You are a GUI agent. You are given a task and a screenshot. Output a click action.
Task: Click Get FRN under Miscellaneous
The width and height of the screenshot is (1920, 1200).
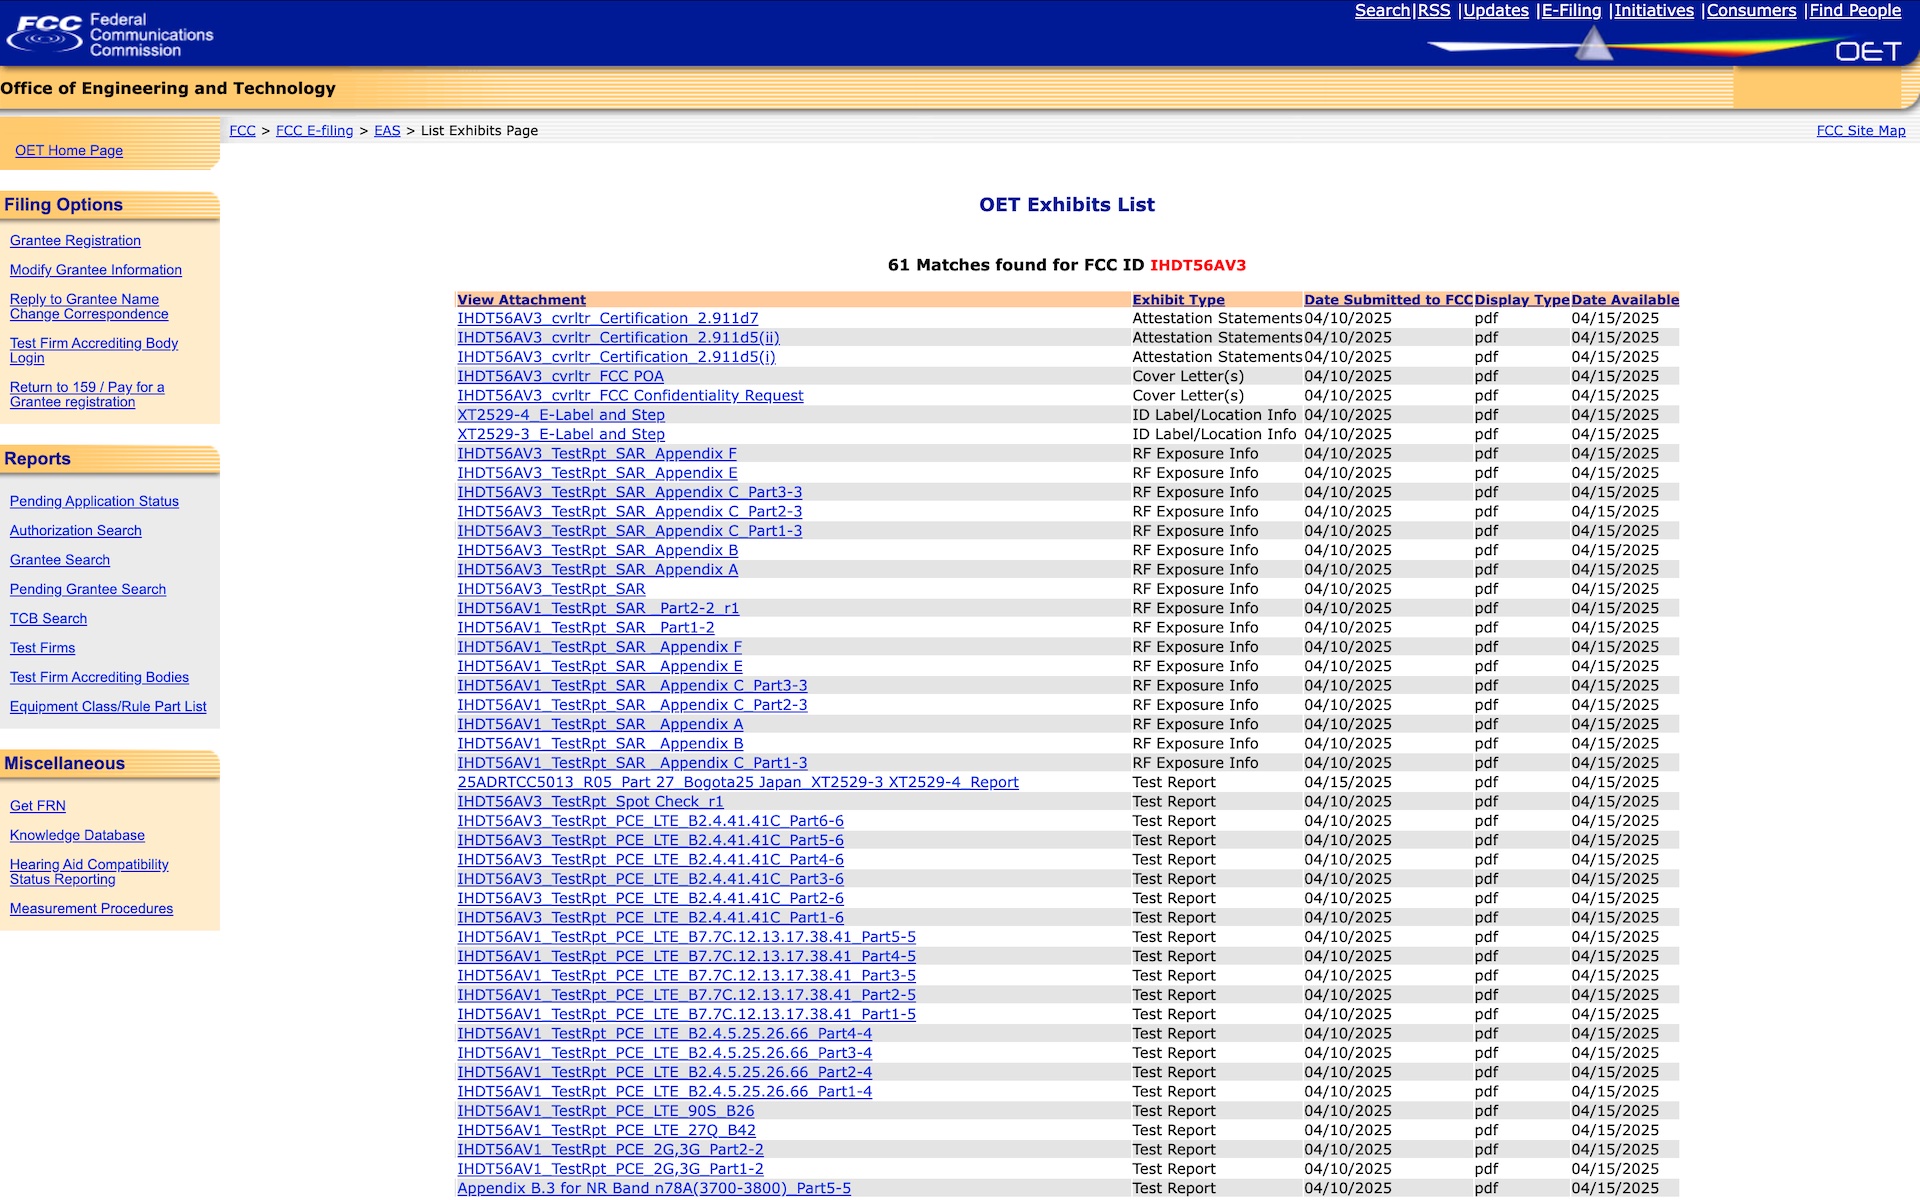coord(38,806)
